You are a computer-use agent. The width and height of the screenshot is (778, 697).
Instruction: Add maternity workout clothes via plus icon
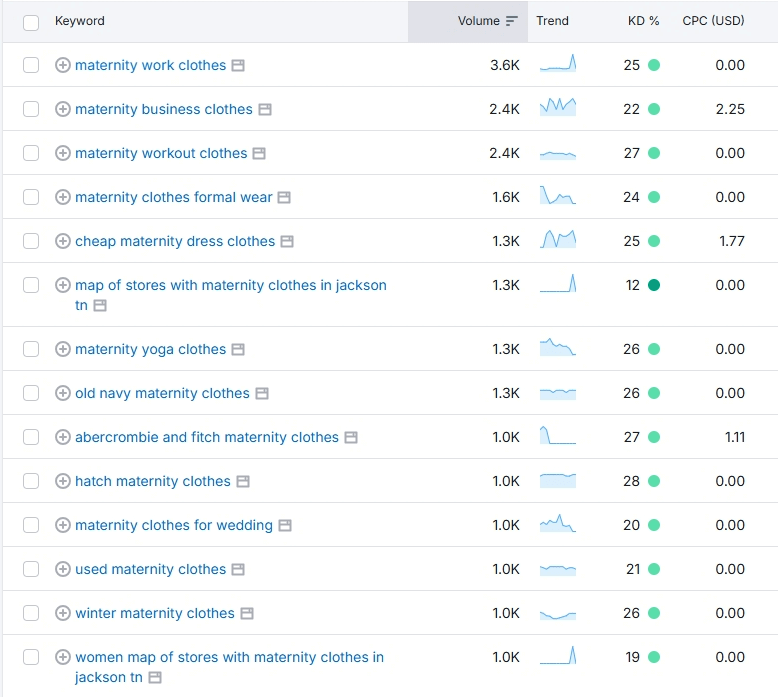[62, 153]
